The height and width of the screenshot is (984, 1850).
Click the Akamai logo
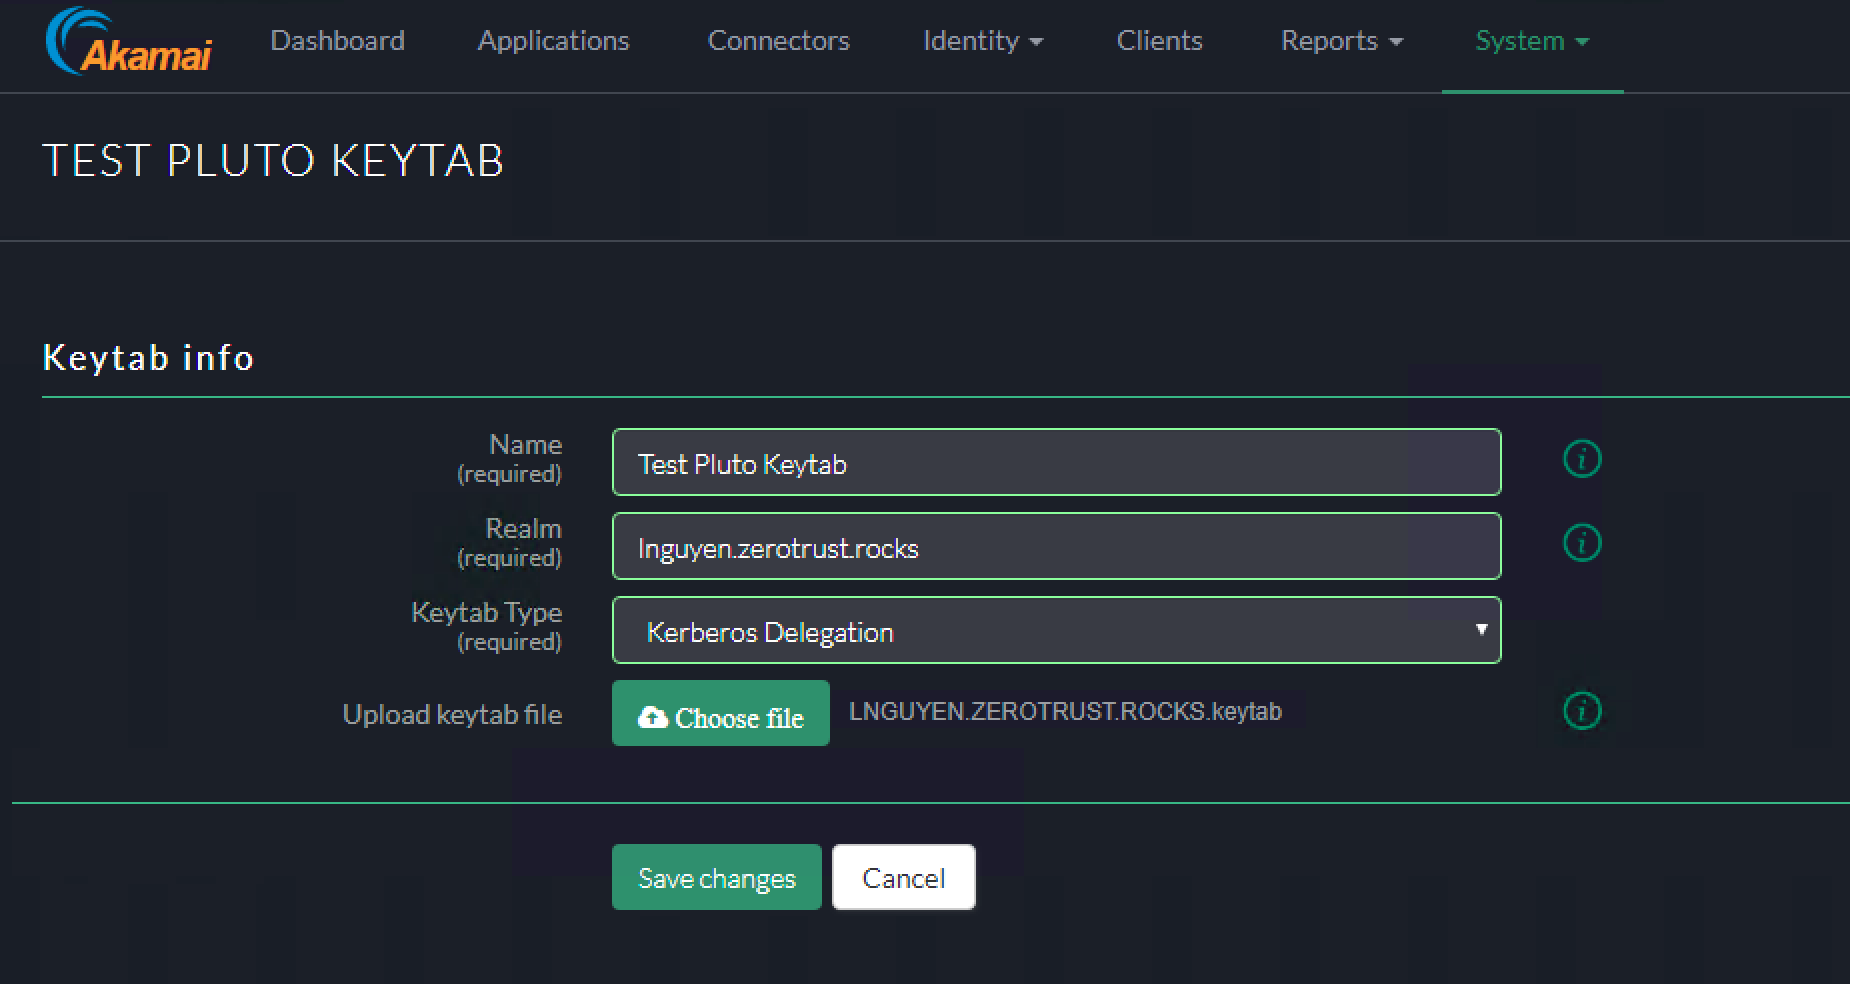(x=128, y=42)
